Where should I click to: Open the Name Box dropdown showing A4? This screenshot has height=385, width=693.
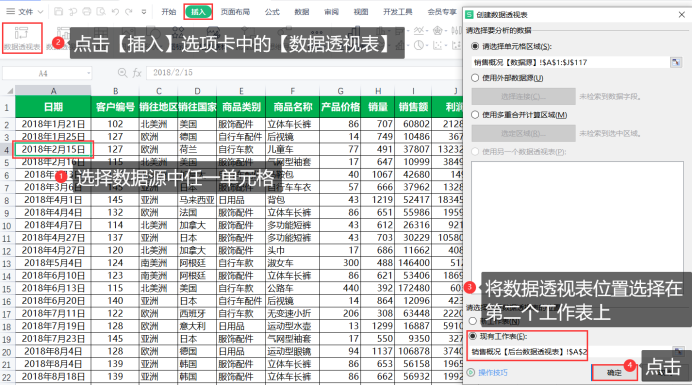tap(89, 73)
